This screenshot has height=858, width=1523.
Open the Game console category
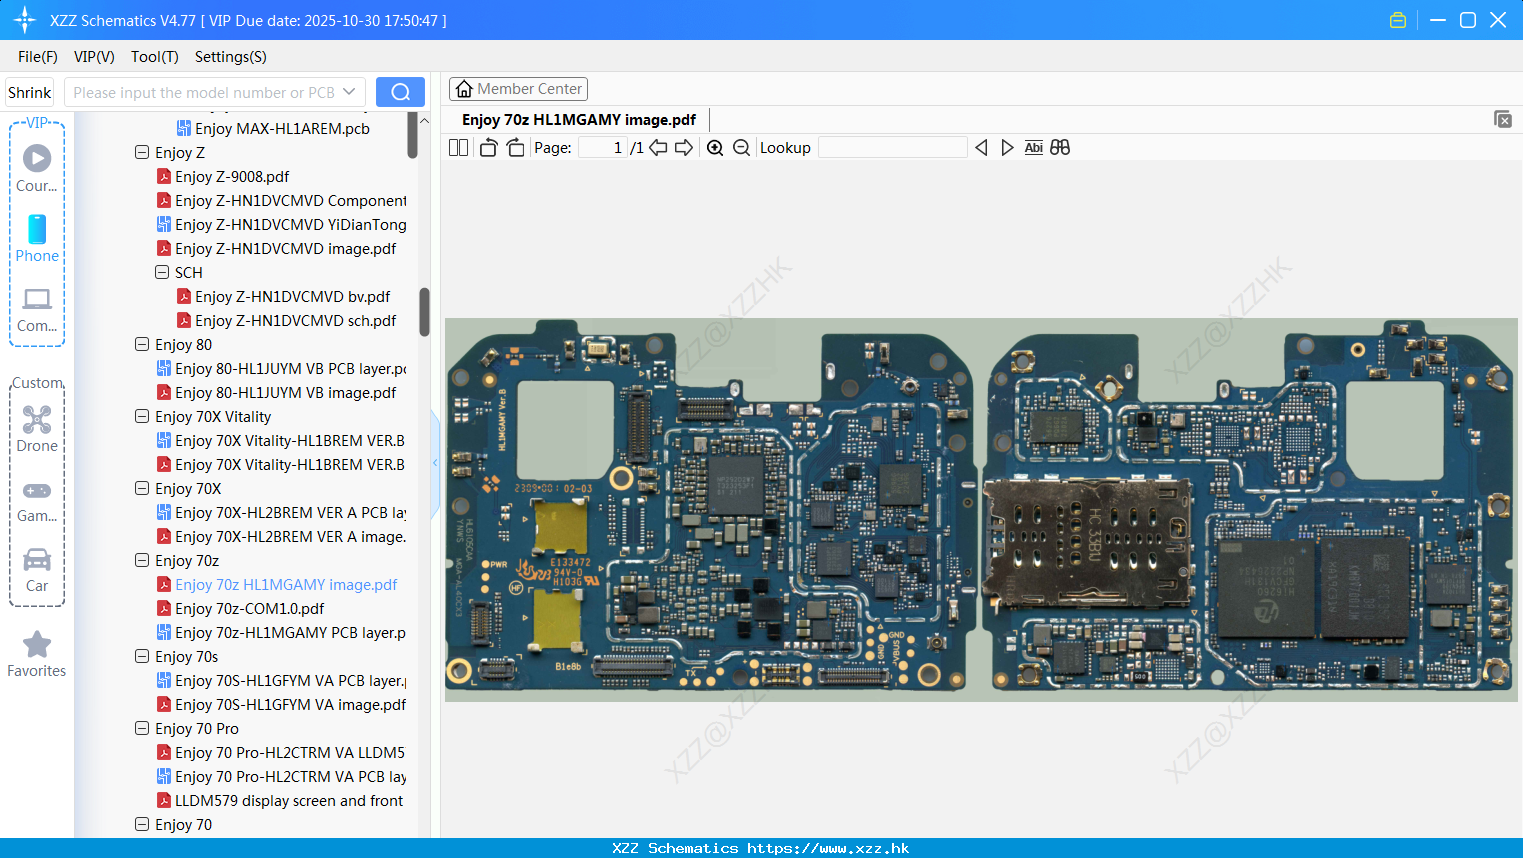tap(37, 501)
